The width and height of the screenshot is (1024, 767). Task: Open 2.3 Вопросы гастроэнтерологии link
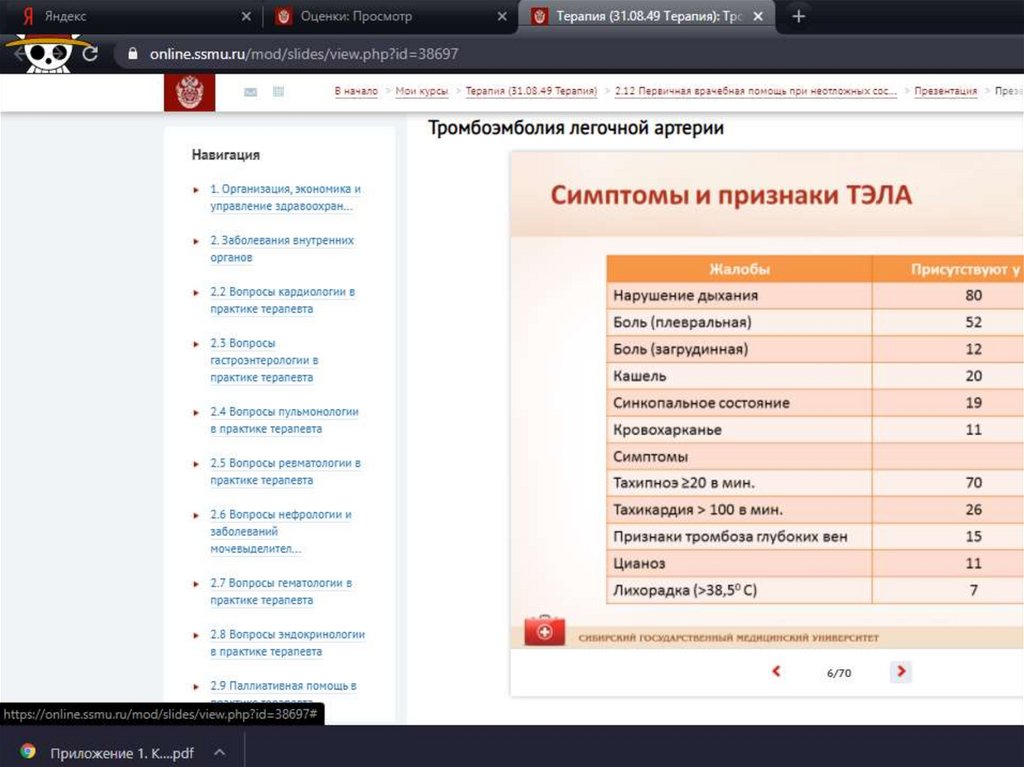point(264,360)
